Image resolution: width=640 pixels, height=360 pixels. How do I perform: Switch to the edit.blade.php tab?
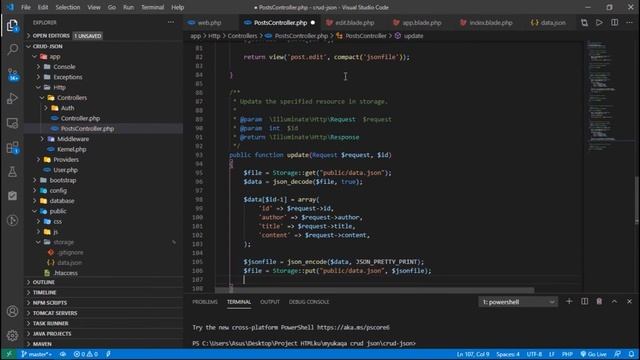coord(354,23)
